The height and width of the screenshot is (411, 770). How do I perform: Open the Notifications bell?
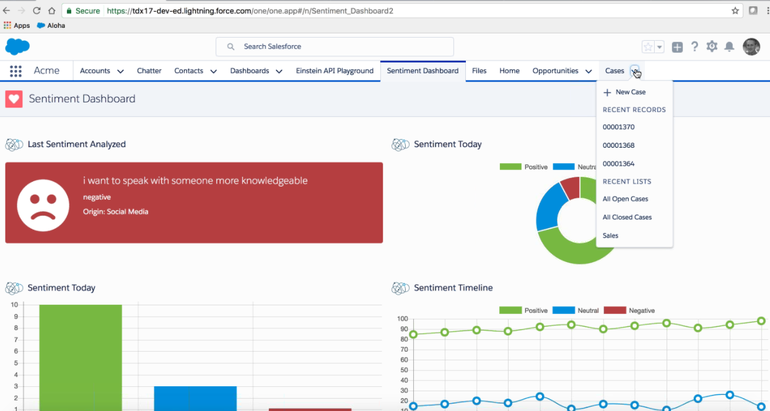(x=729, y=47)
